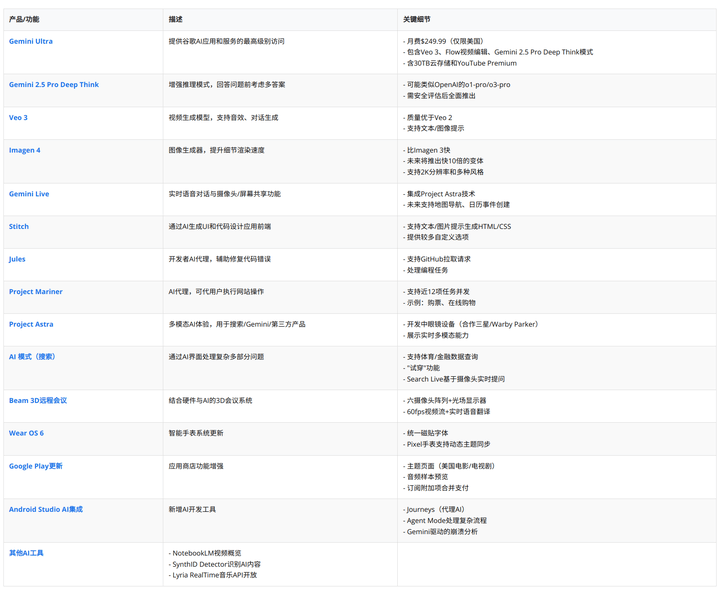Click the Pixel手表支持动态主题同步 line

[x=447, y=444]
